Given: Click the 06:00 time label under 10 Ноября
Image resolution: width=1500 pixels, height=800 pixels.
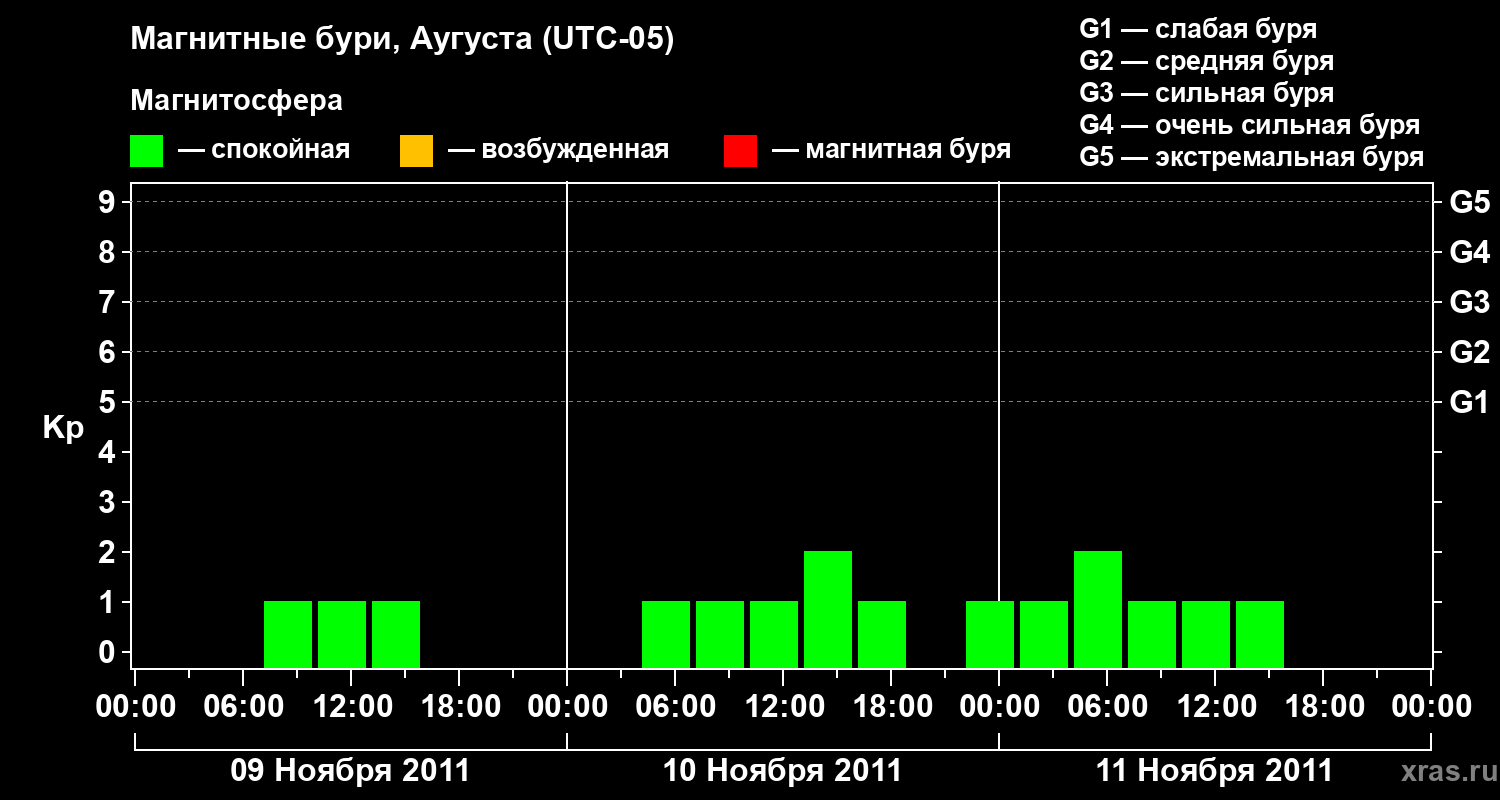Looking at the screenshot, I should (x=675, y=707).
